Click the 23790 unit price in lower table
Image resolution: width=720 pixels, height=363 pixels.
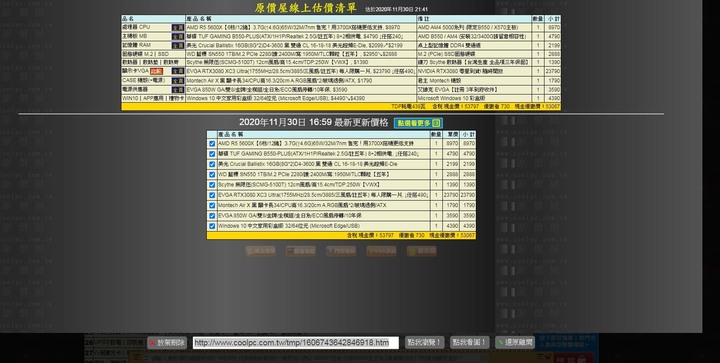point(452,195)
